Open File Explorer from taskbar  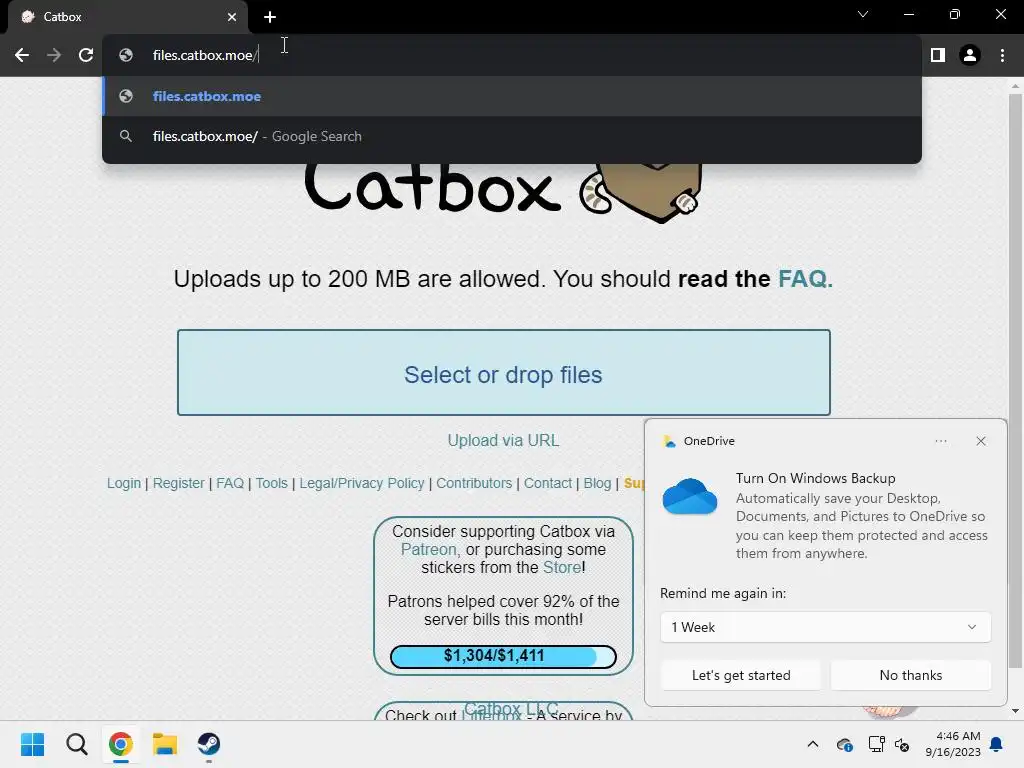[x=165, y=744]
